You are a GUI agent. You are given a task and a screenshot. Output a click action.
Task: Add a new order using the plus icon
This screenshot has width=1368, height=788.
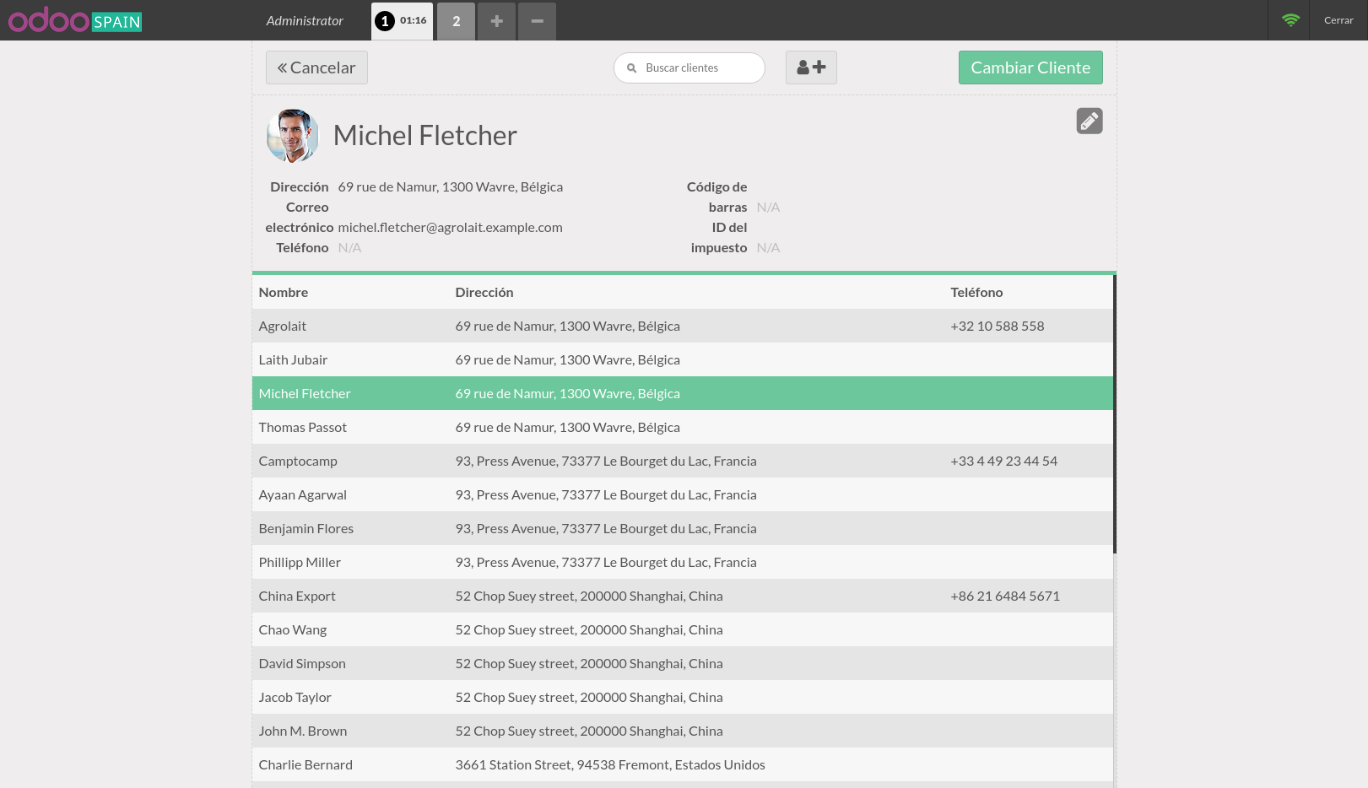pos(496,20)
